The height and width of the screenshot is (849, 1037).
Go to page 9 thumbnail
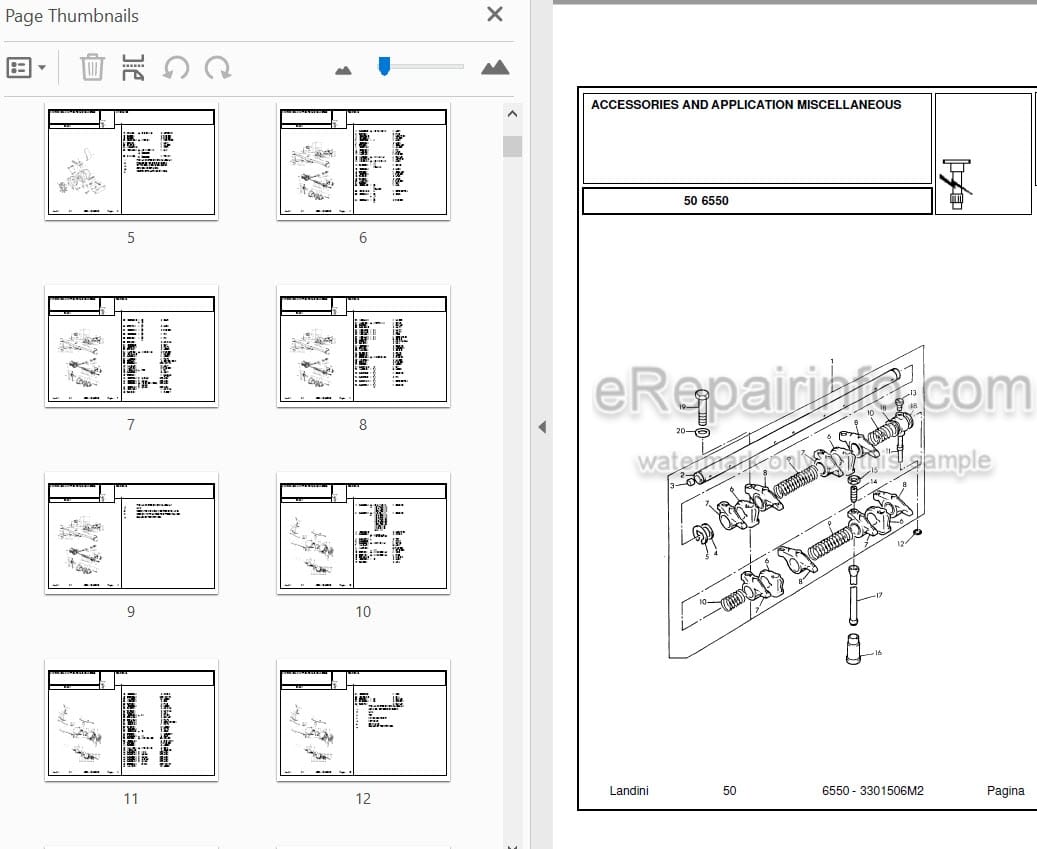tap(131, 533)
